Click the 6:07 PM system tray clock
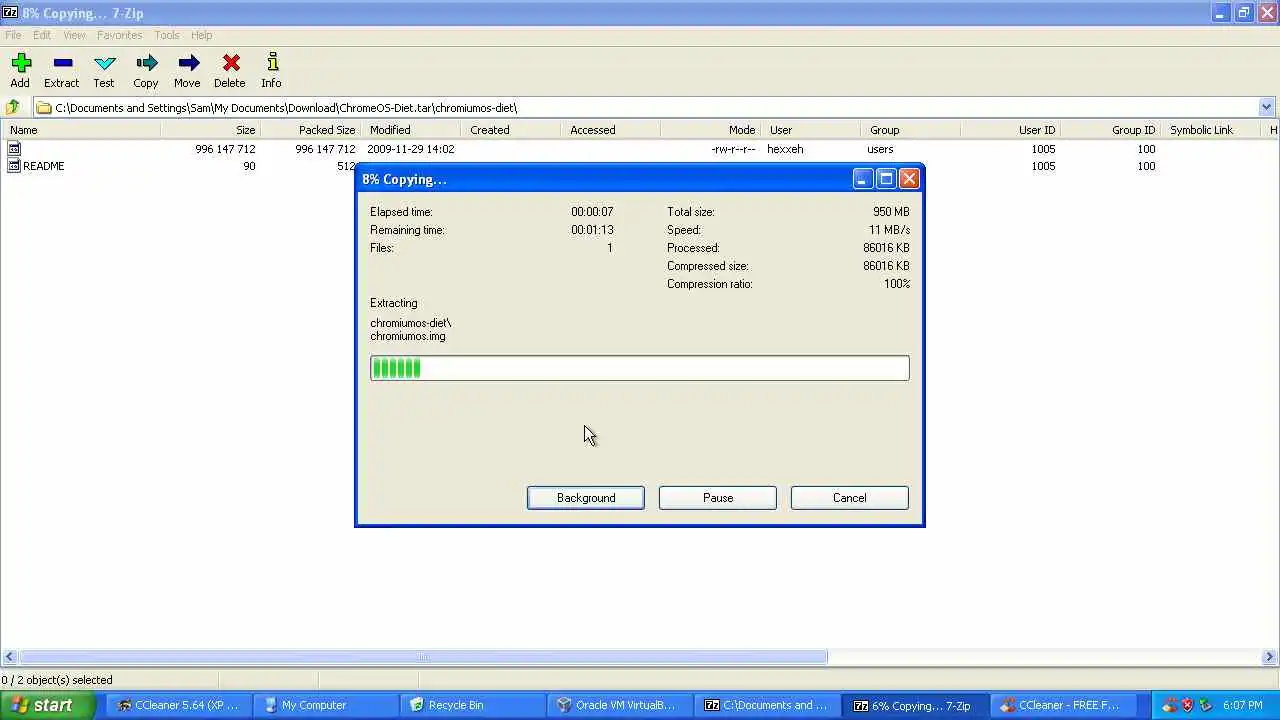The height and width of the screenshot is (720, 1280). 1243,705
